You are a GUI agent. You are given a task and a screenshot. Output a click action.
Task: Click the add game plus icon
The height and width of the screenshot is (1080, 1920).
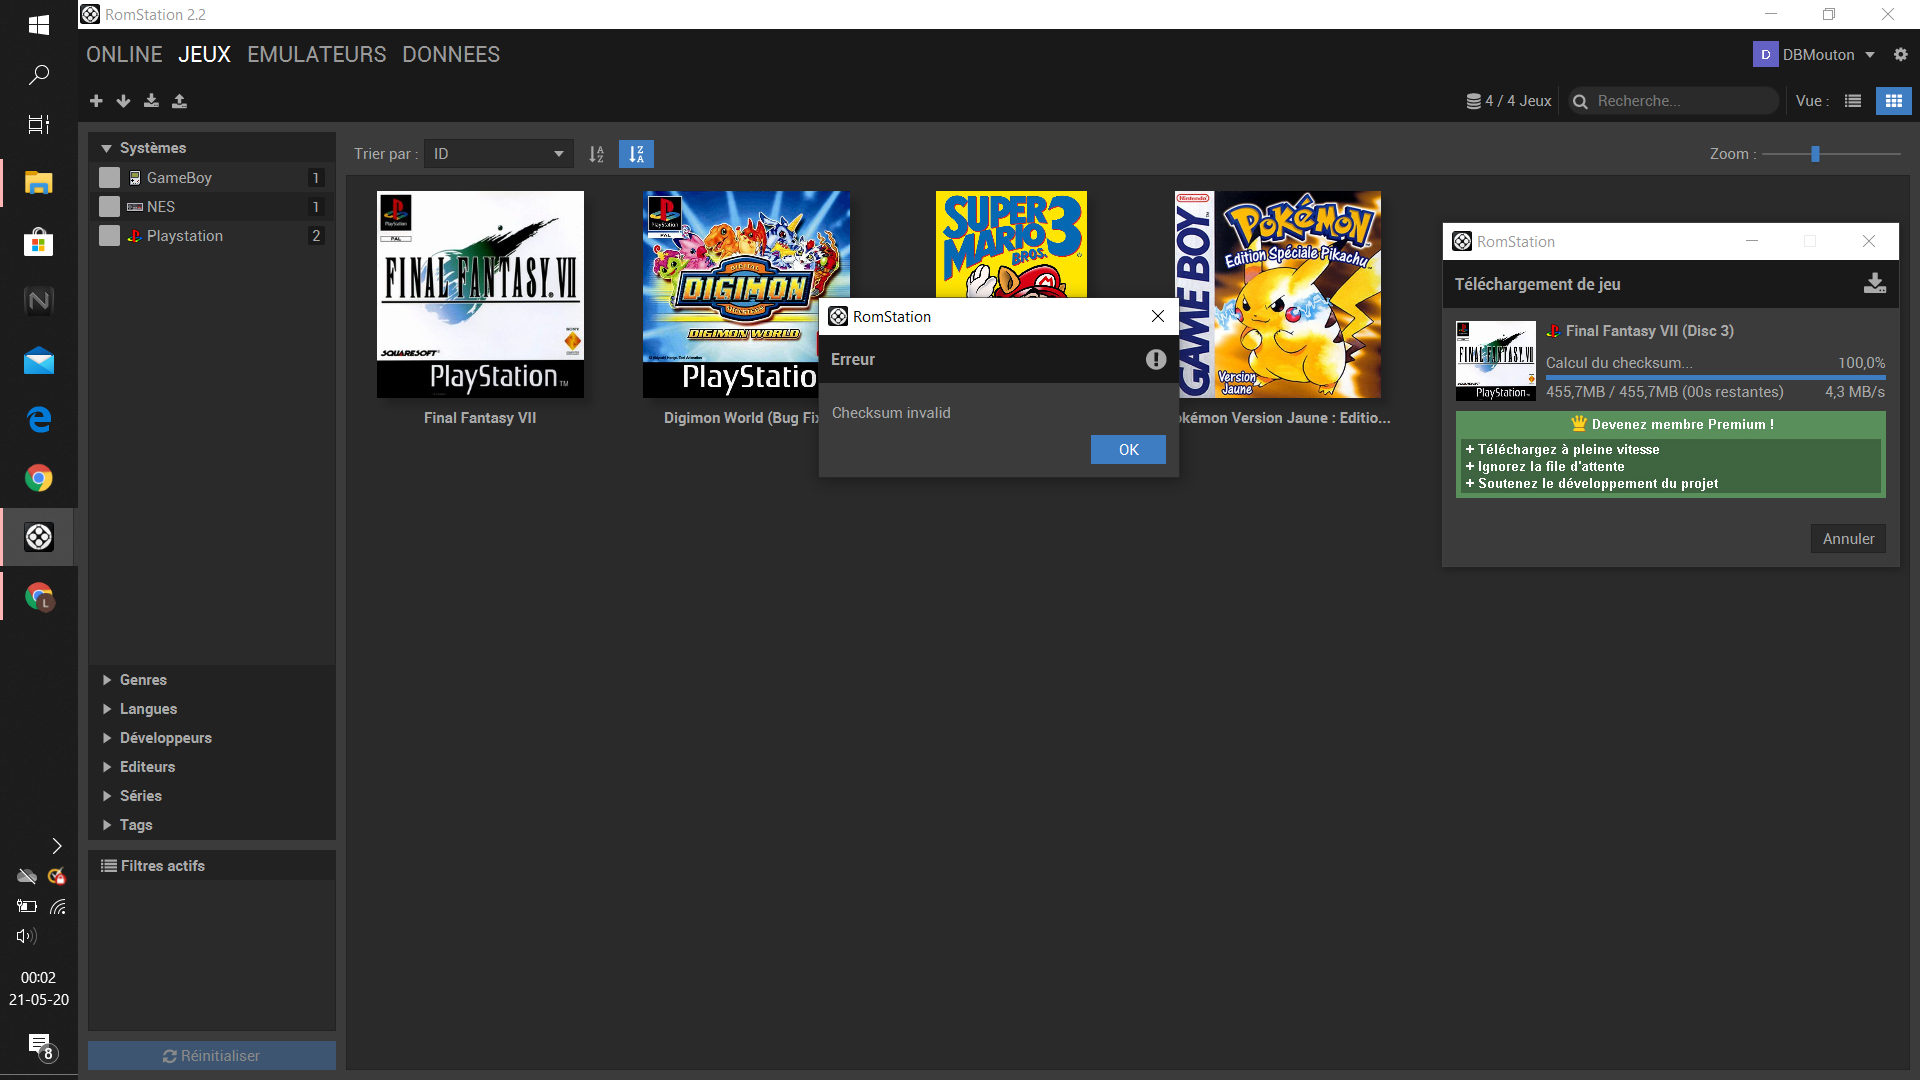[x=96, y=101]
